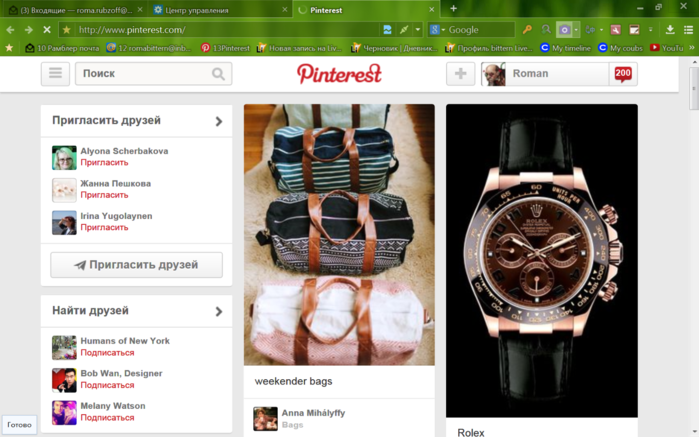
Task: Click the camera screenshot icon in toolbar
Action: (564, 30)
